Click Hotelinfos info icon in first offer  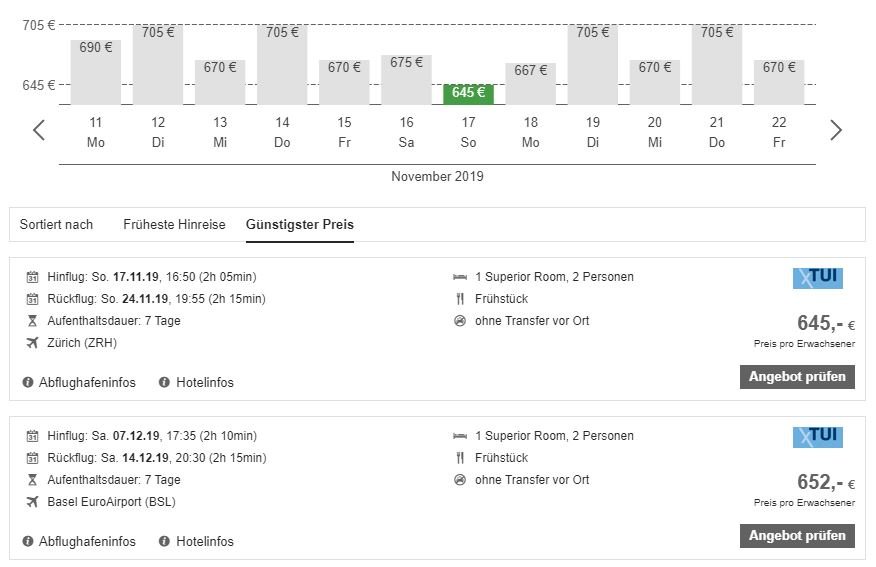click(x=164, y=382)
